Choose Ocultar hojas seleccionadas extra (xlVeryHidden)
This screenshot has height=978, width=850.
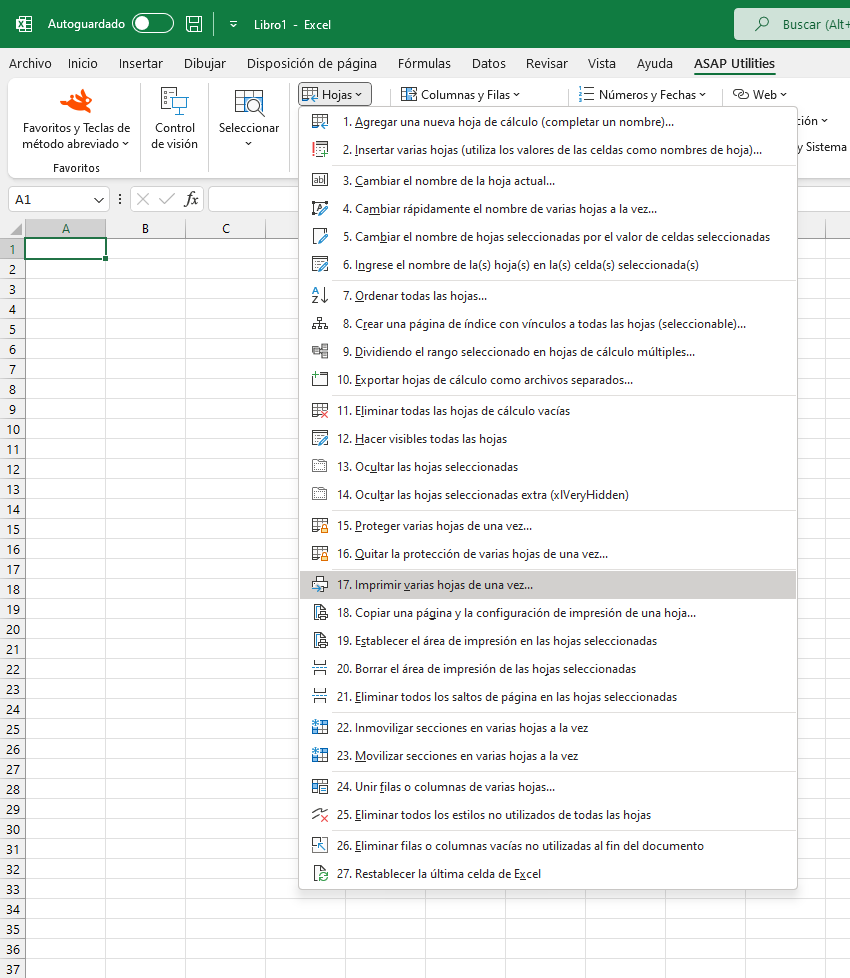tap(548, 495)
